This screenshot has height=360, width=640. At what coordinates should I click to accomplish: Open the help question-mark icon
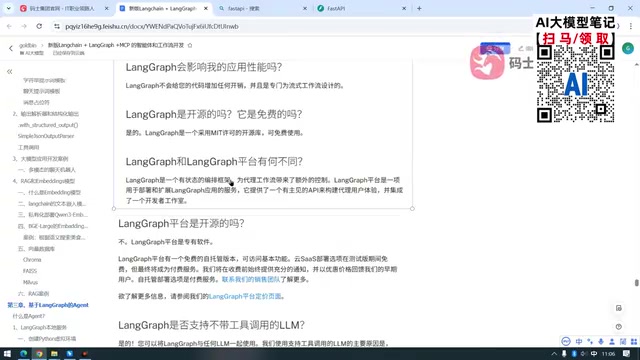pos(619,327)
